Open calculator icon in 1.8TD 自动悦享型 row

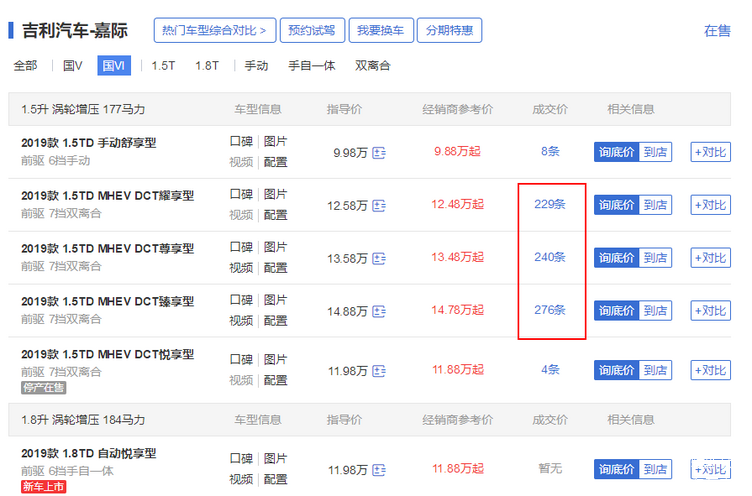click(379, 470)
